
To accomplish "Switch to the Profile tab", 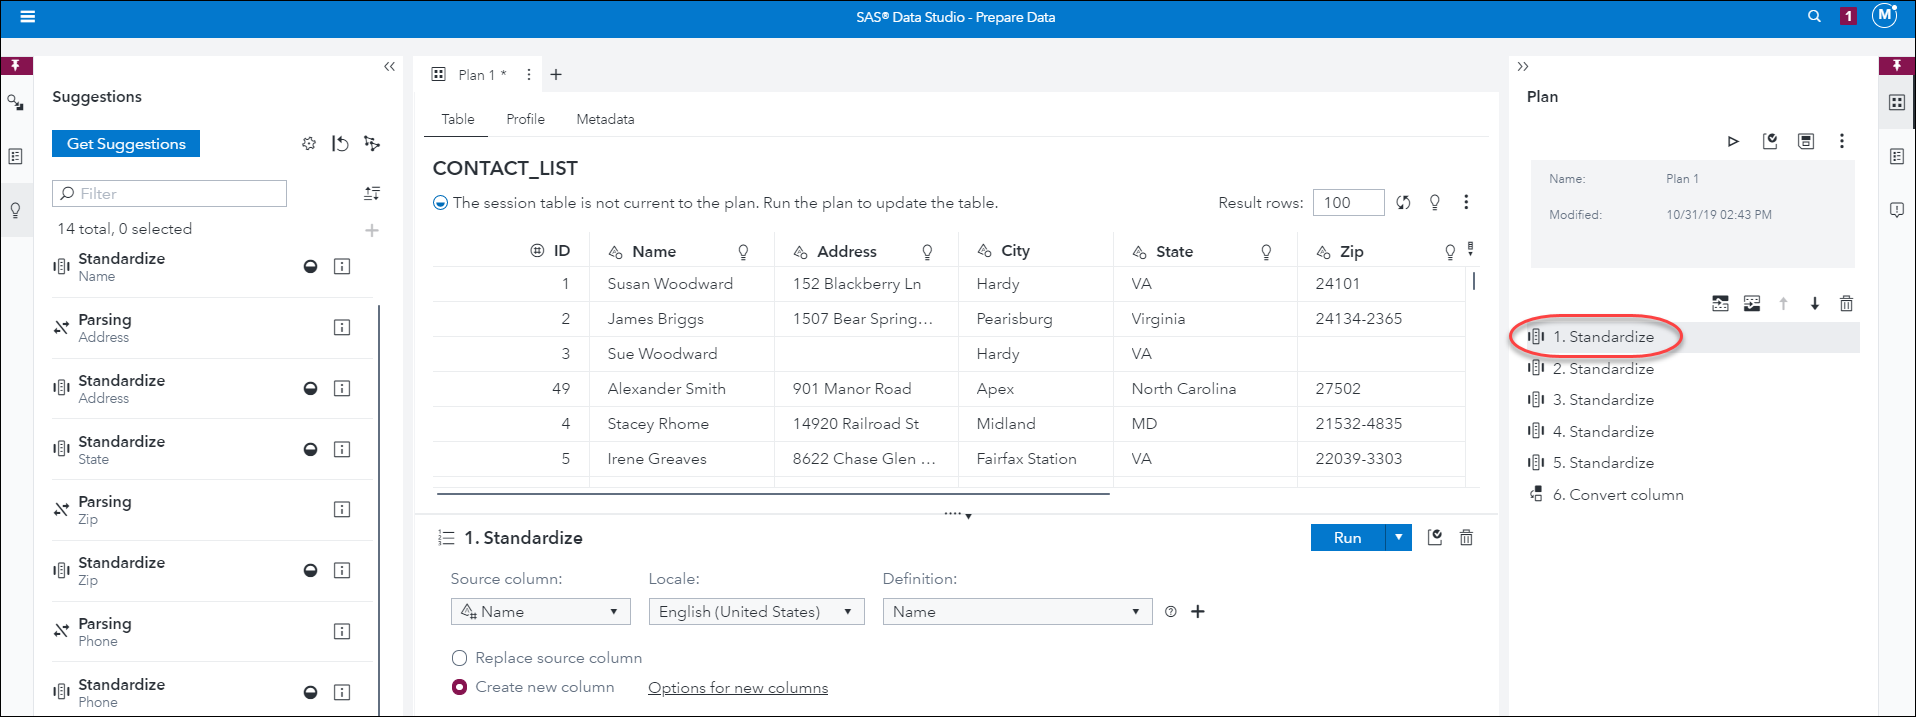I will pos(525,119).
